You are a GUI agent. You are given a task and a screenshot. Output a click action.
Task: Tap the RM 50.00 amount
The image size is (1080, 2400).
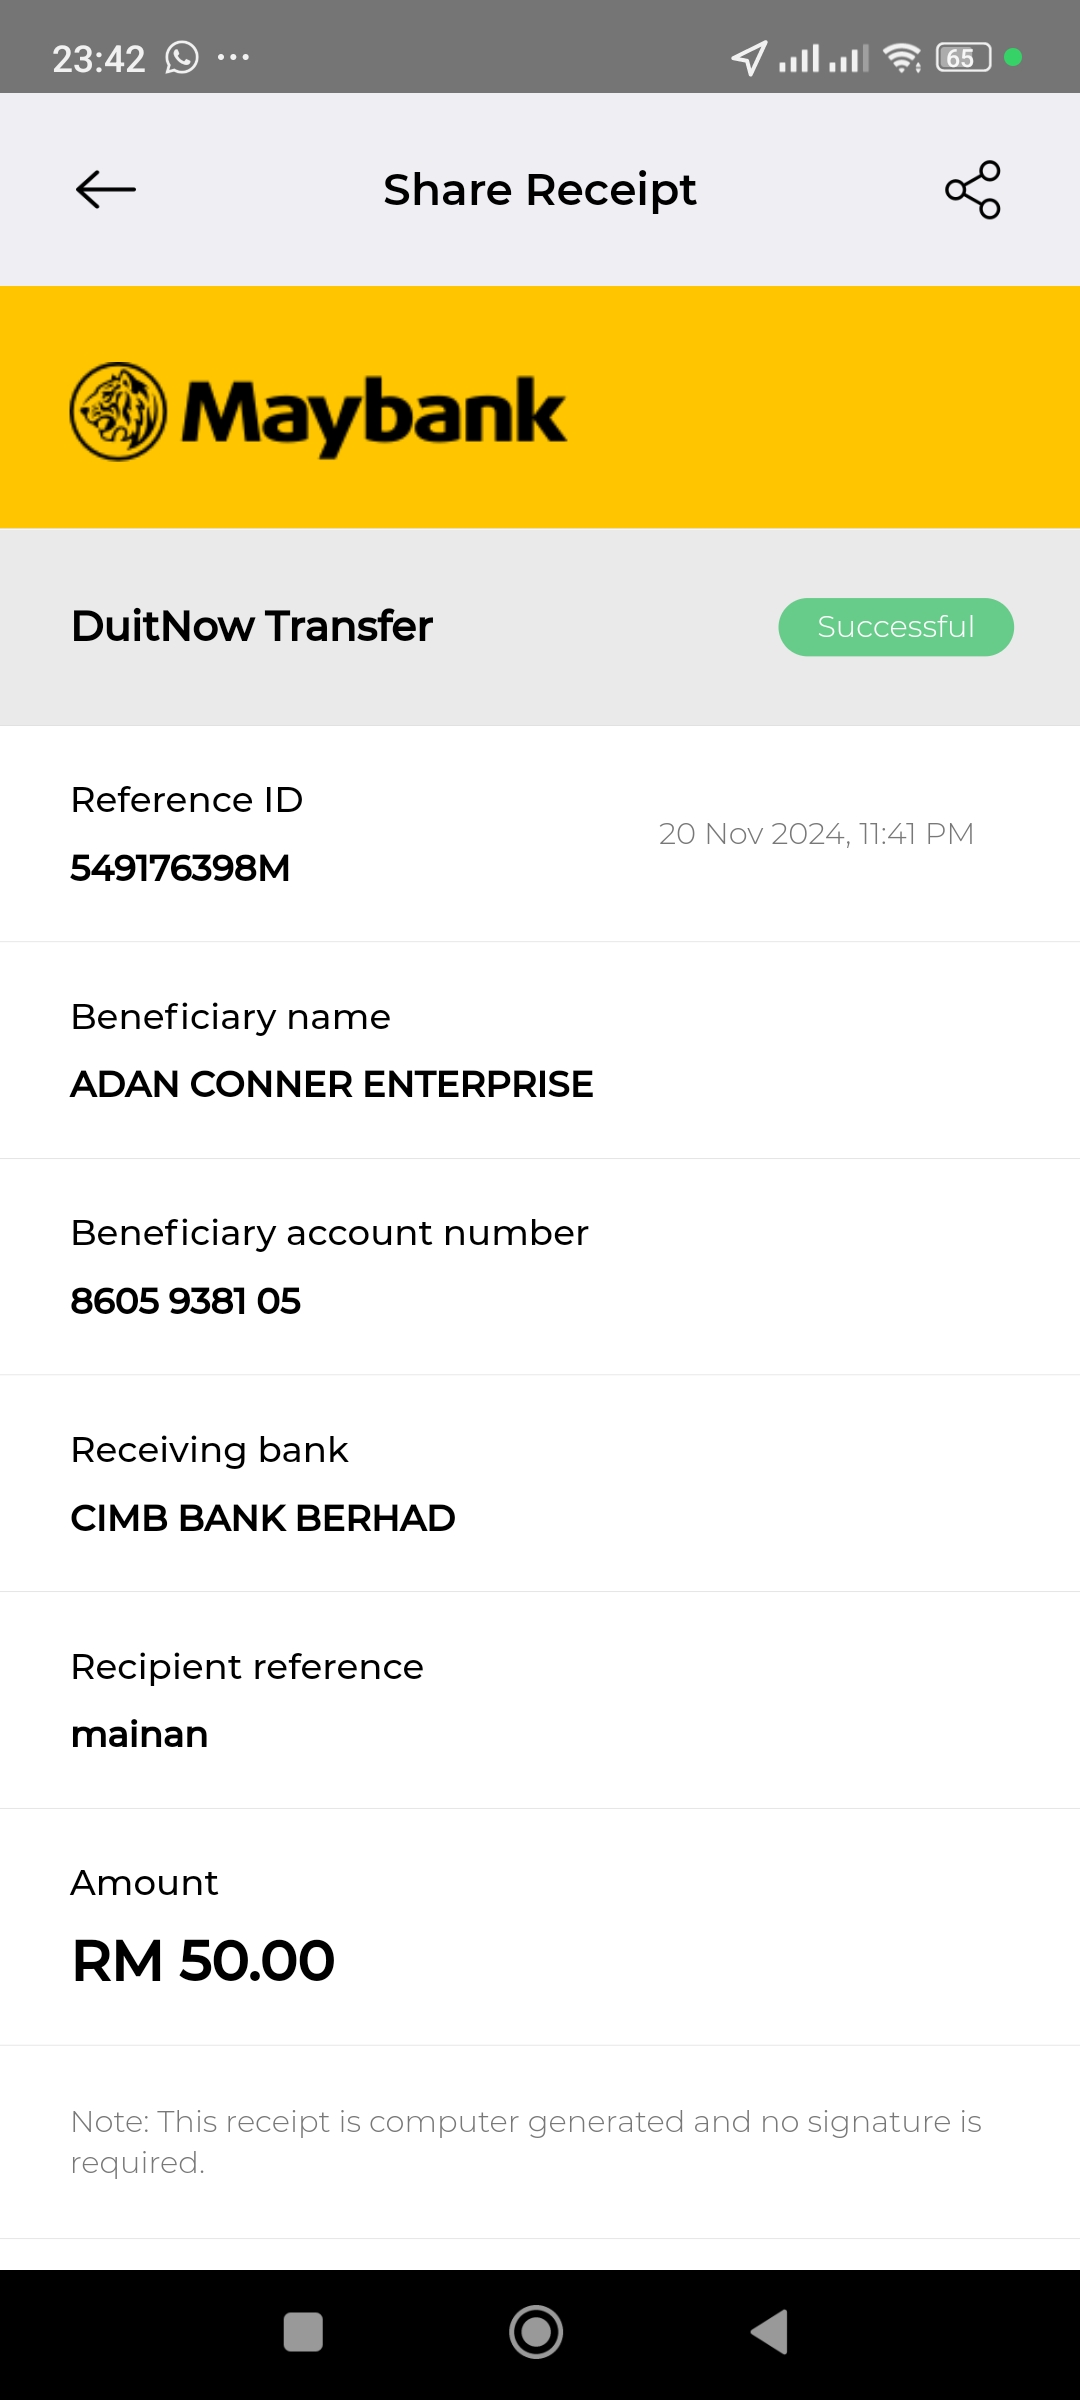(204, 1960)
